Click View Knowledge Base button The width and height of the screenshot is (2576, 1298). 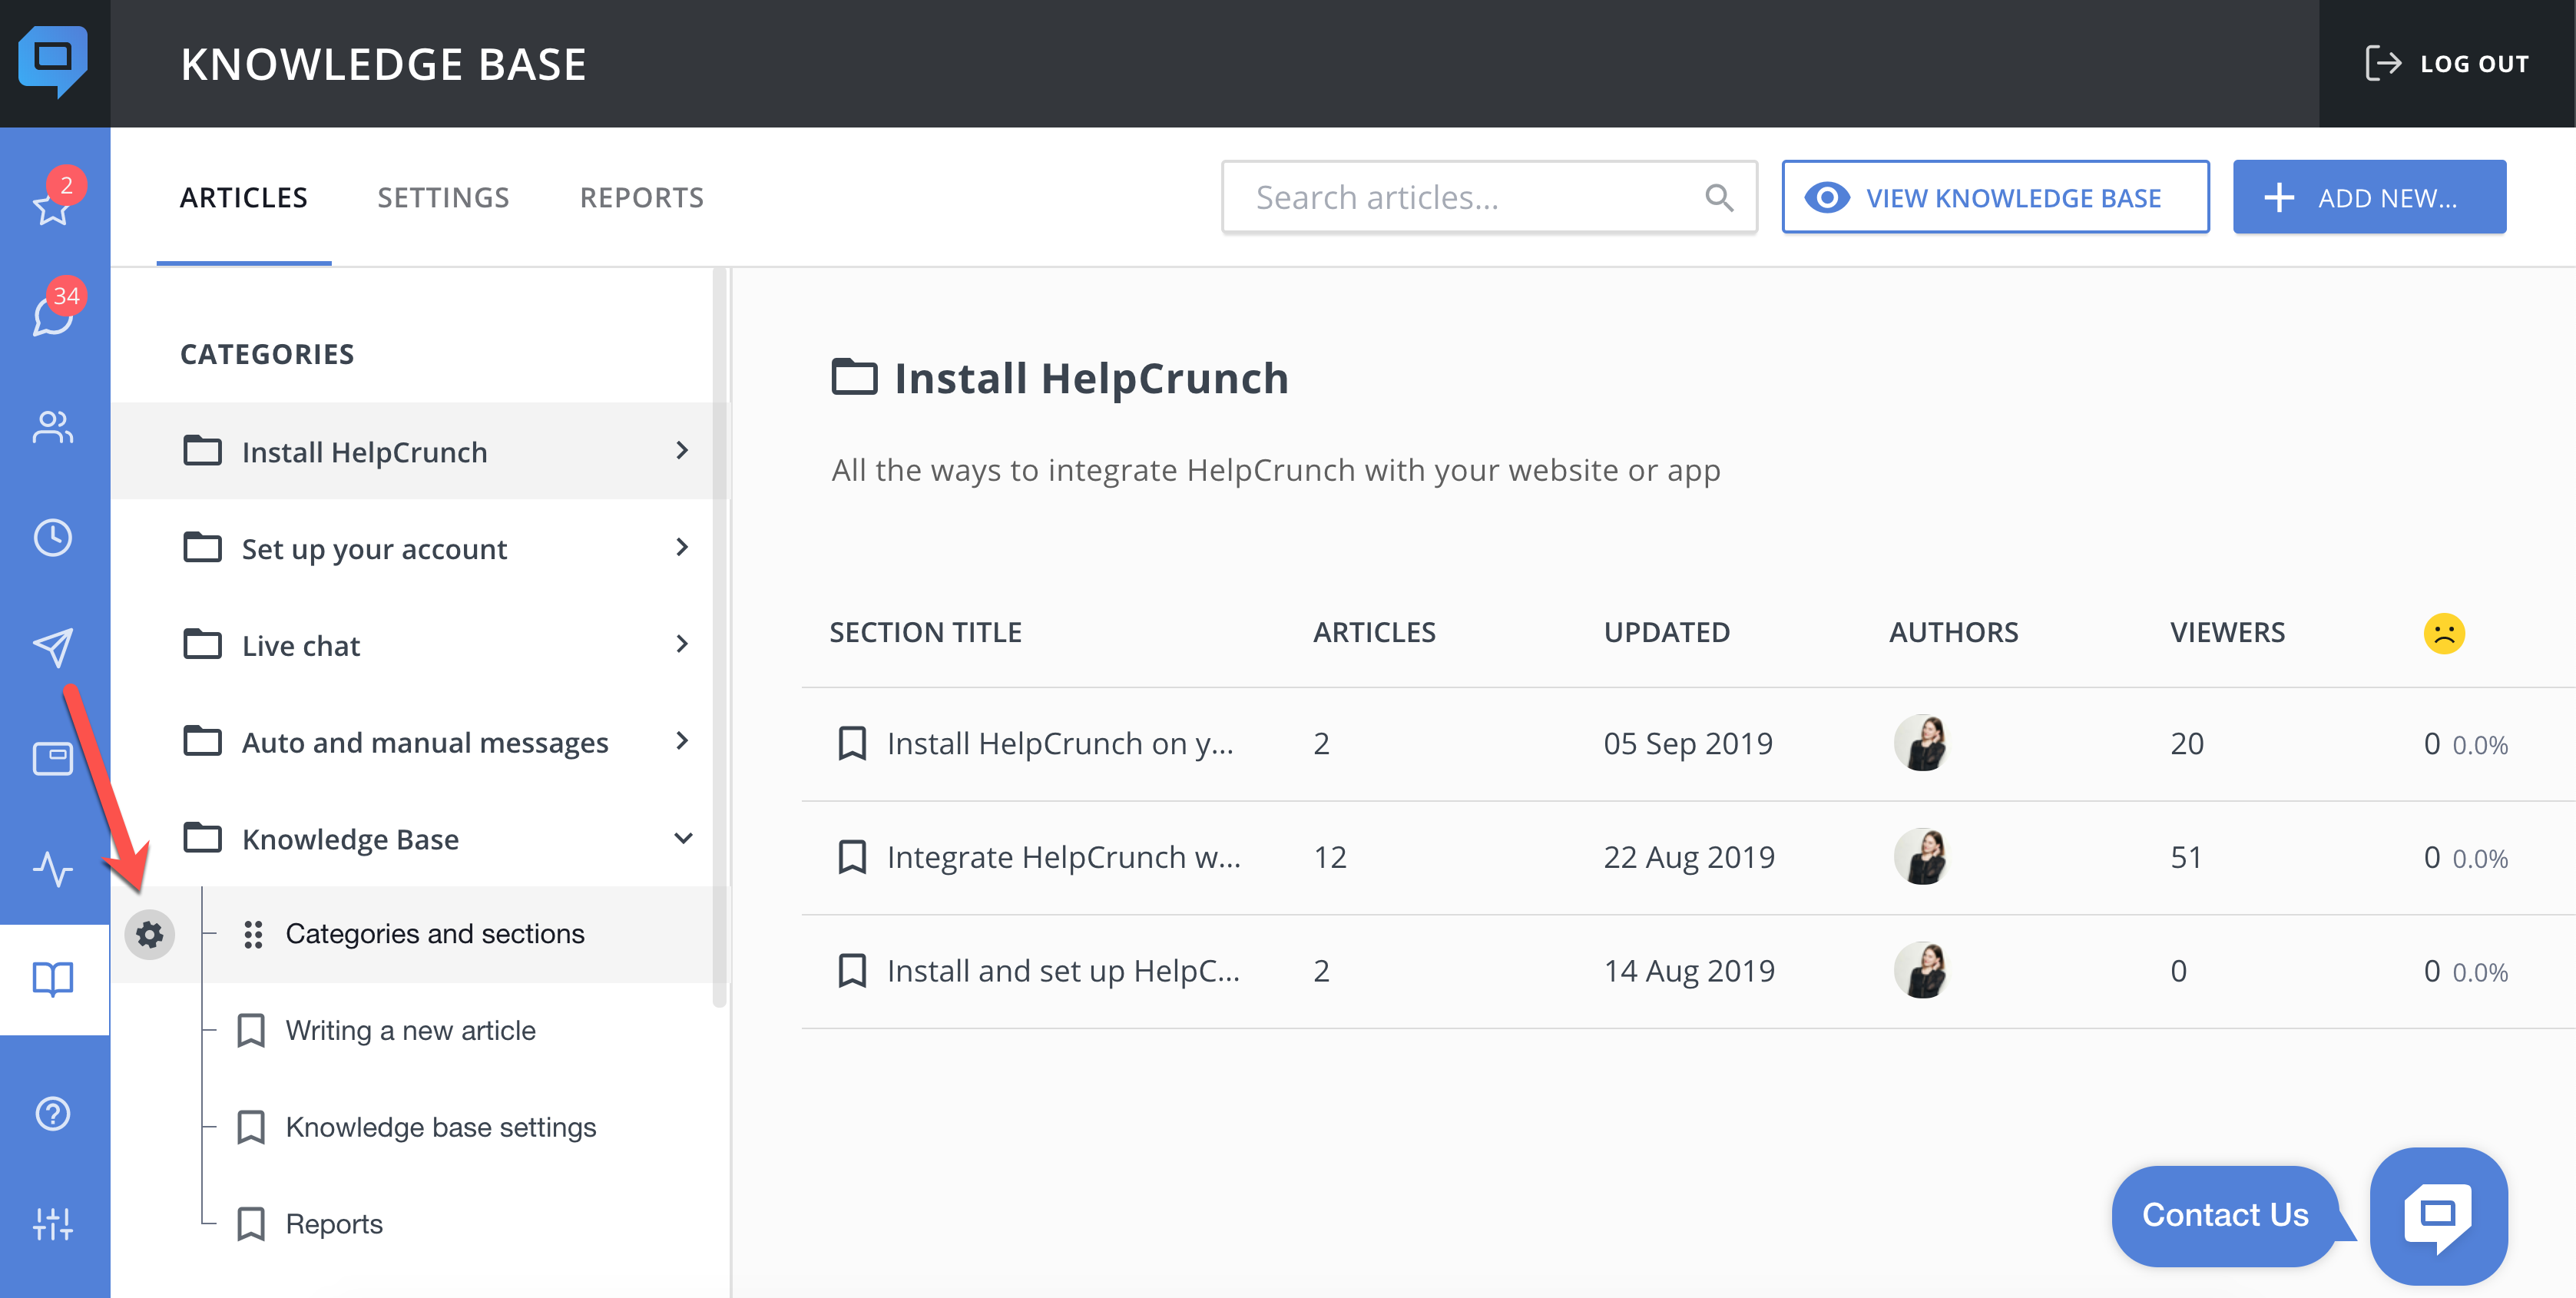[x=1995, y=197]
